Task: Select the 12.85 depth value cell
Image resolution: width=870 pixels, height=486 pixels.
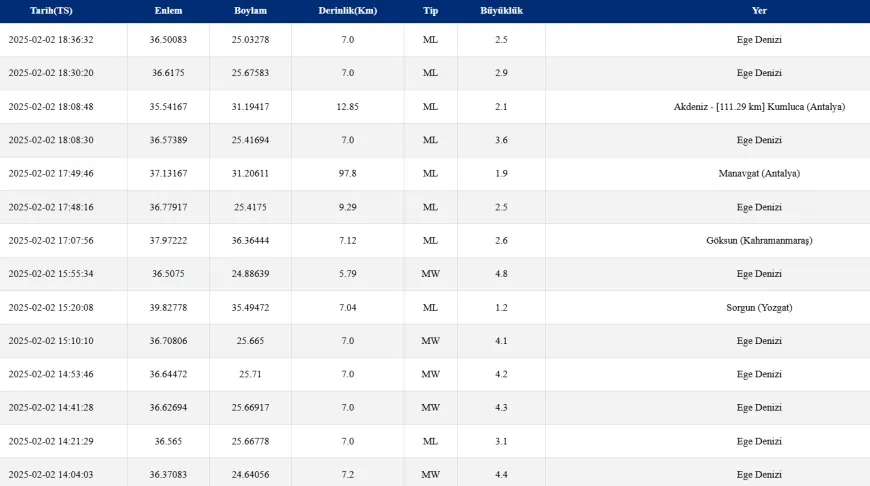Action: pyautogui.click(x=348, y=107)
